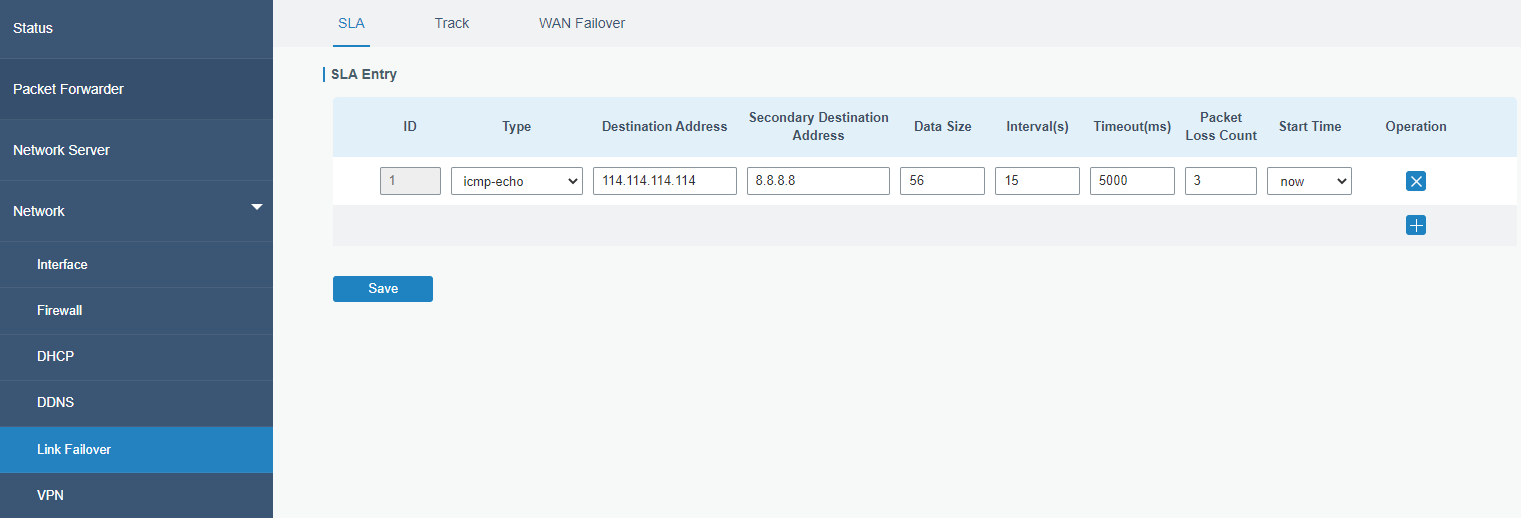Go to Firewall settings
This screenshot has height=518, width=1521.
59,311
